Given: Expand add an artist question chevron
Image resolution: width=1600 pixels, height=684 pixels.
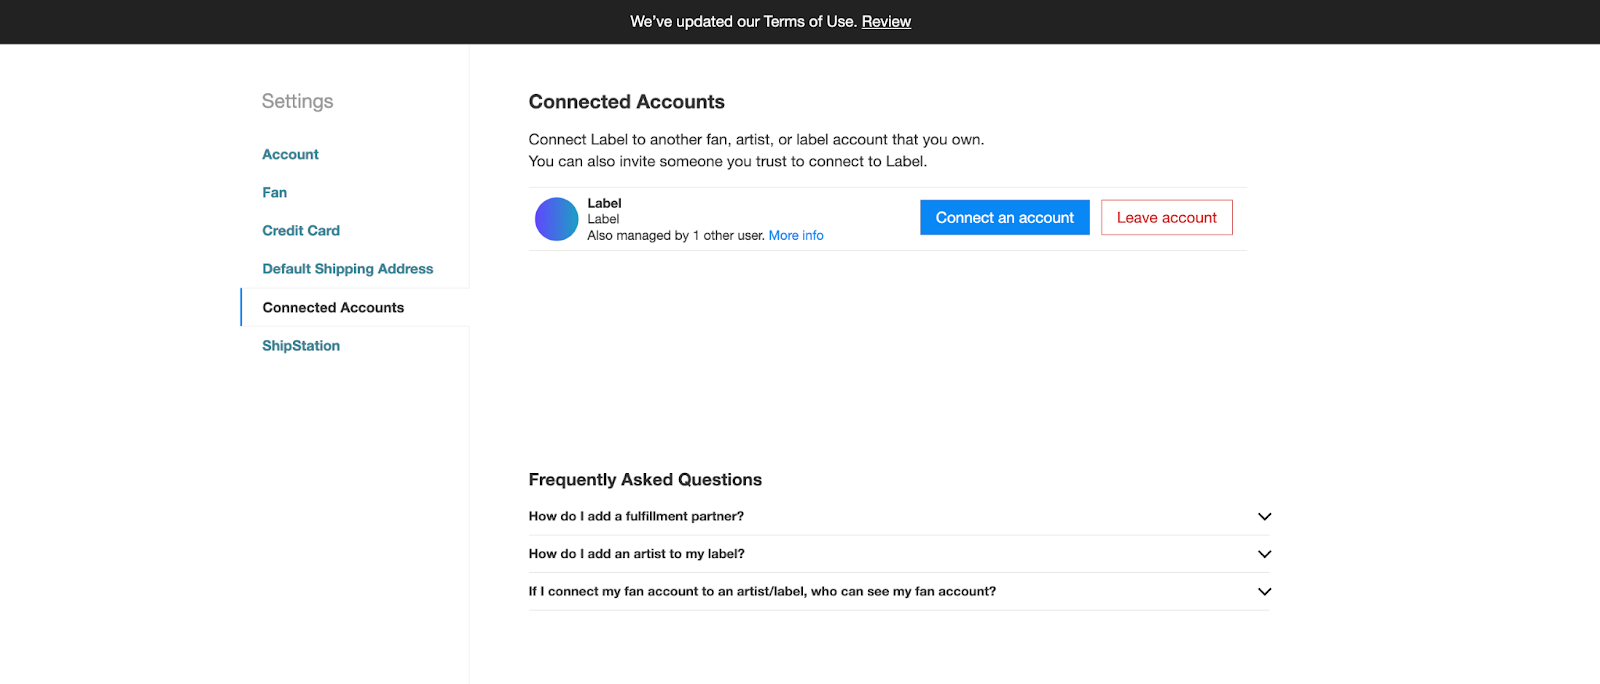Looking at the screenshot, I should point(1264,554).
